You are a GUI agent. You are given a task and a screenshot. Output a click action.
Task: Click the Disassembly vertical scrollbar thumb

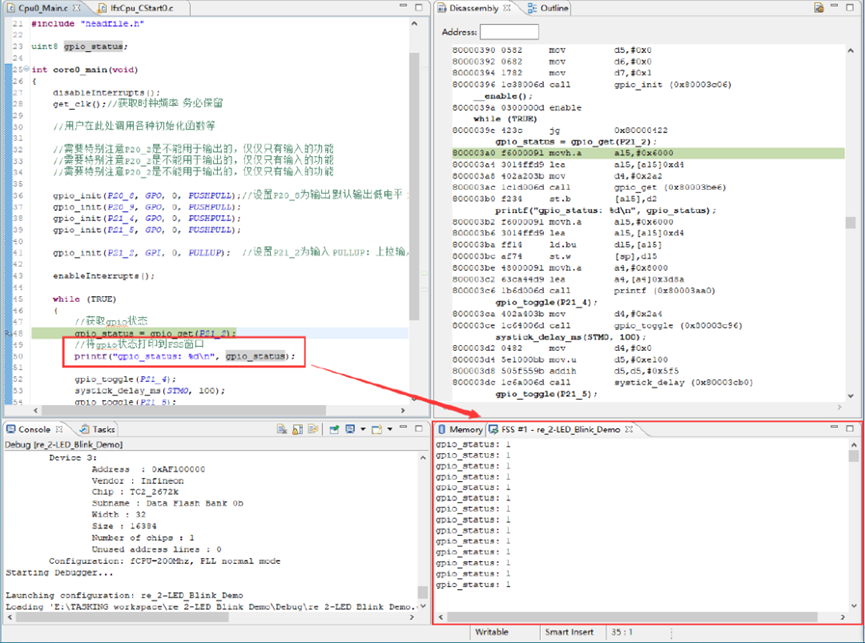point(850,222)
